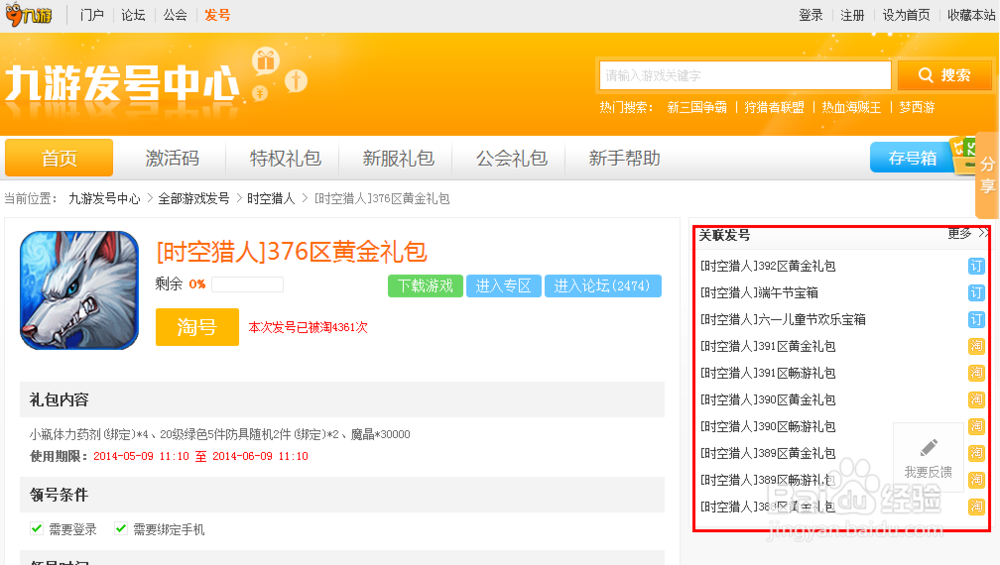Viewport: 1000px width, 565px height.
Task: Click the 时空猎人 wolf game icon
Action: 79,290
